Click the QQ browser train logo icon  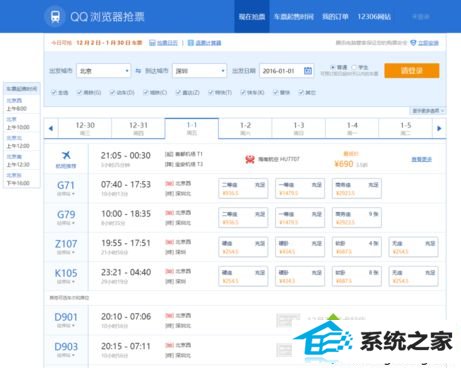[x=55, y=16]
